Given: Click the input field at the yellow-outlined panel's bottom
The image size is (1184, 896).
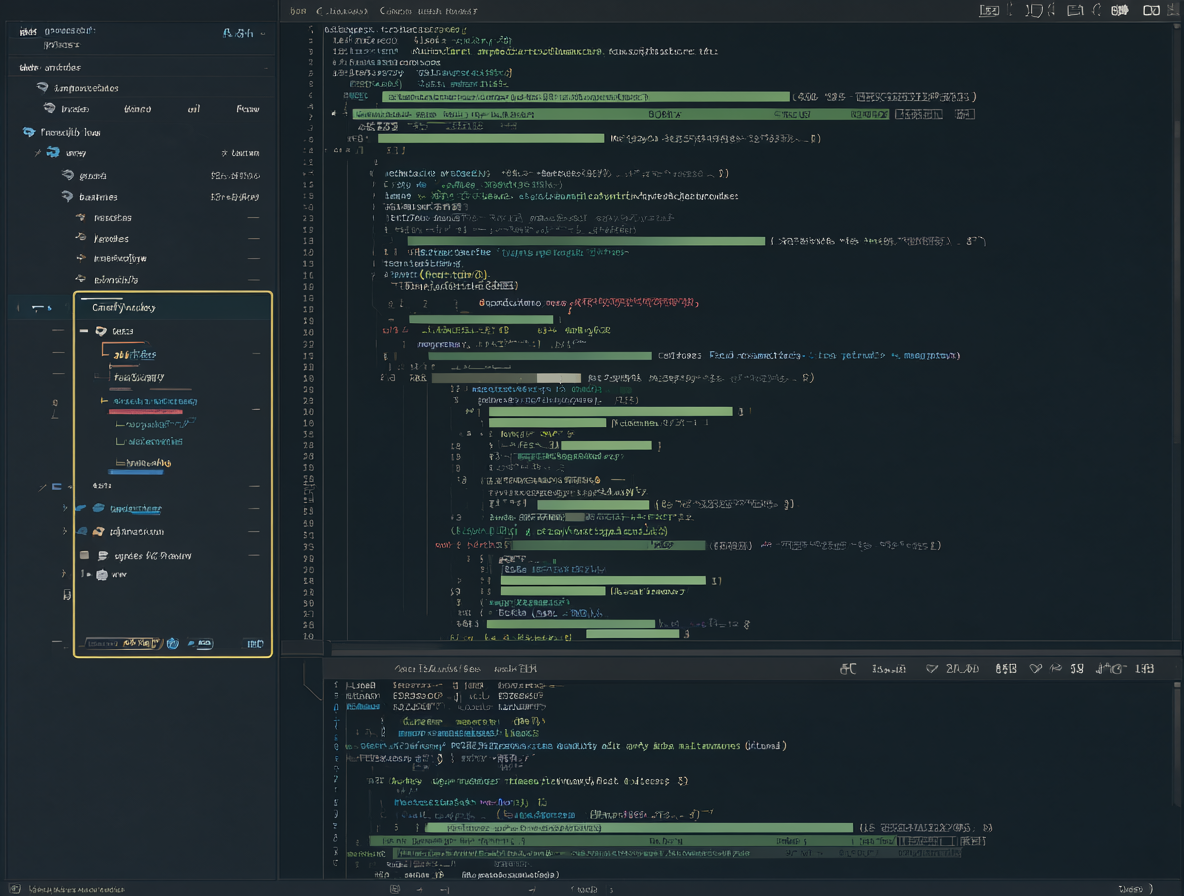Looking at the screenshot, I should (122, 643).
